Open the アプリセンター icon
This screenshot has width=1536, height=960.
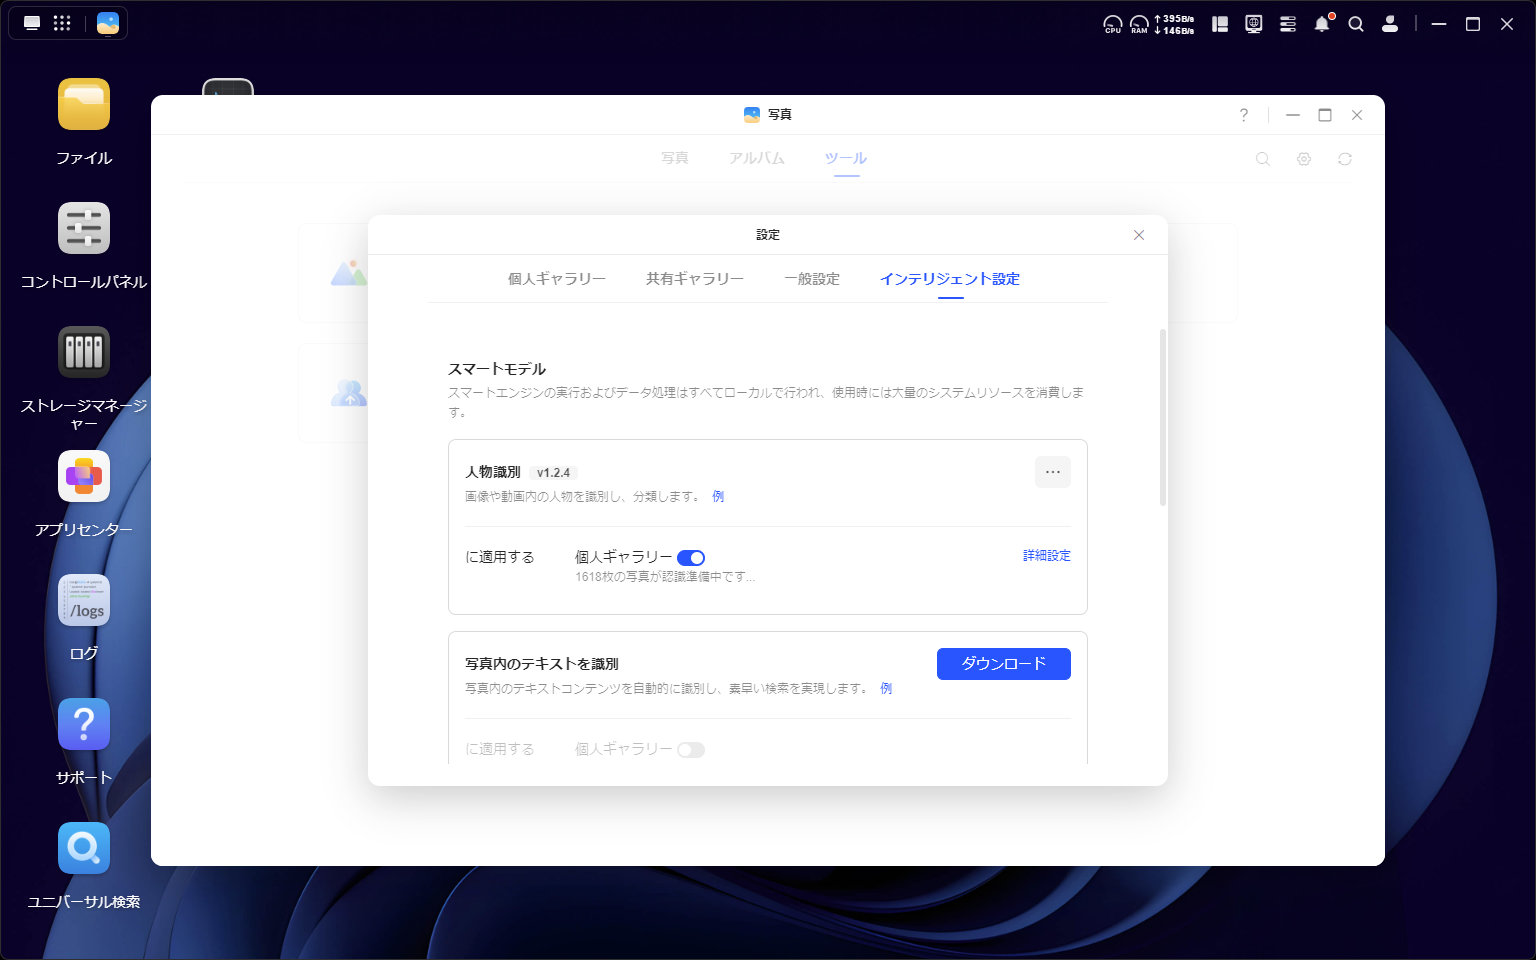pos(84,477)
